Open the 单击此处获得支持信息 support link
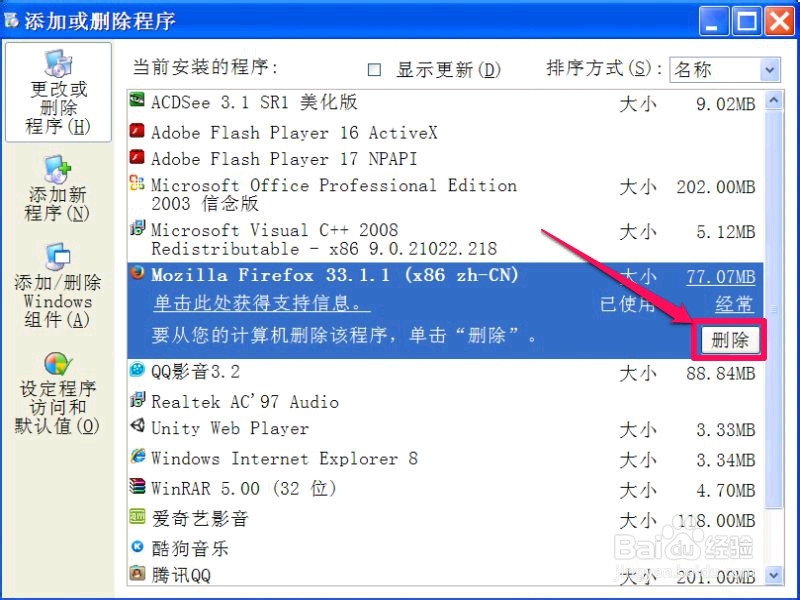Viewport: 800px width, 600px height. pyautogui.click(x=261, y=304)
